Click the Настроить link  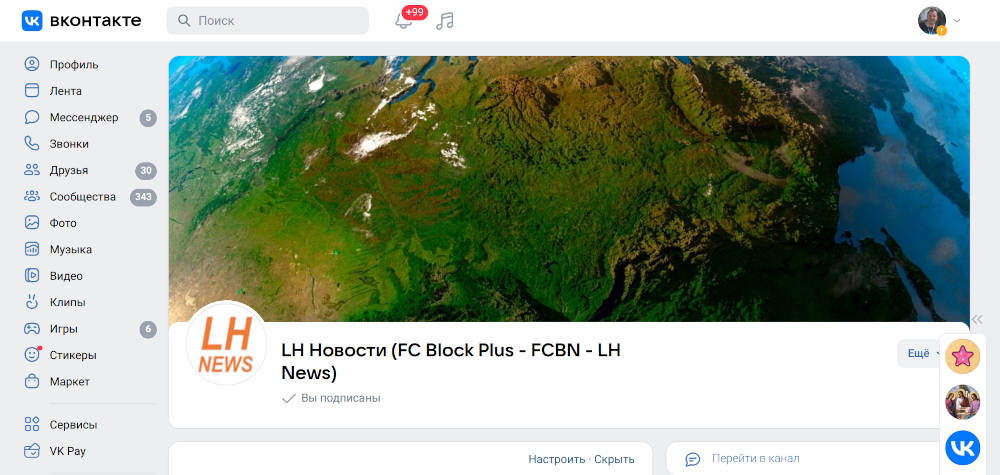[x=556, y=459]
